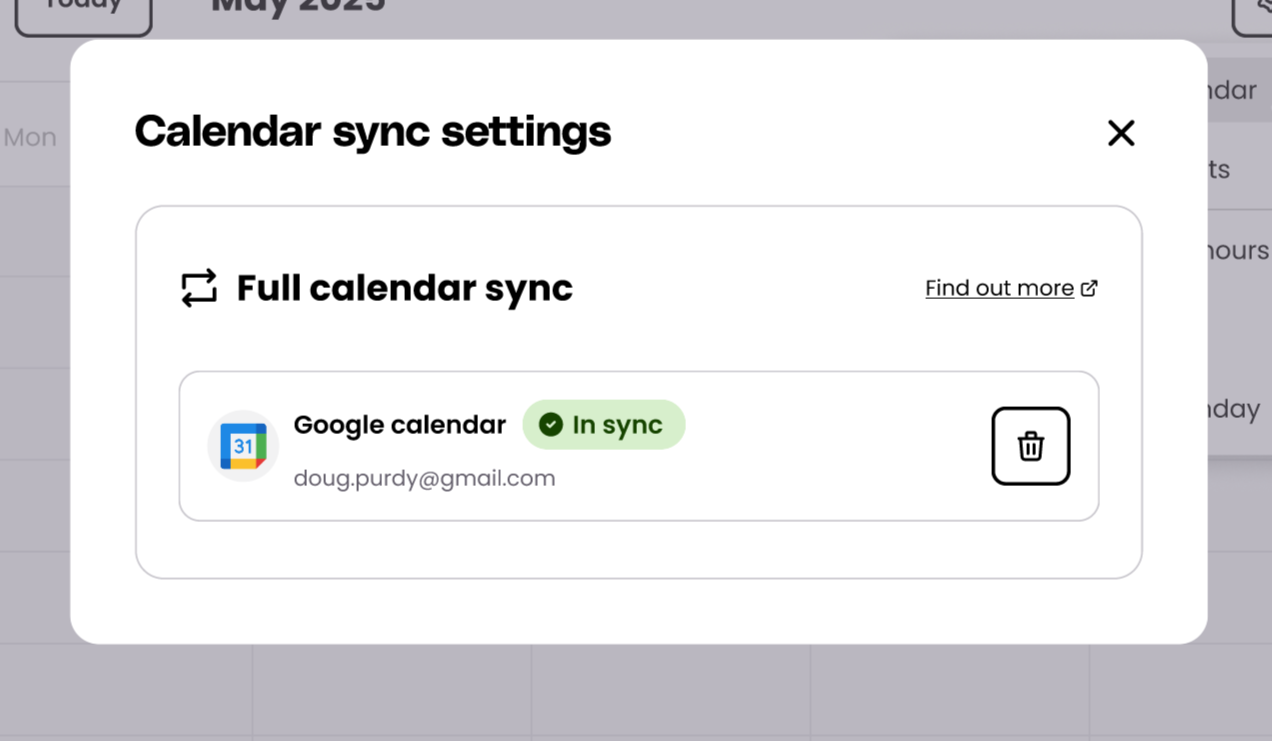Click the Google Calendar logo icon
Viewport: 1272px width, 741px height.
[x=243, y=446]
